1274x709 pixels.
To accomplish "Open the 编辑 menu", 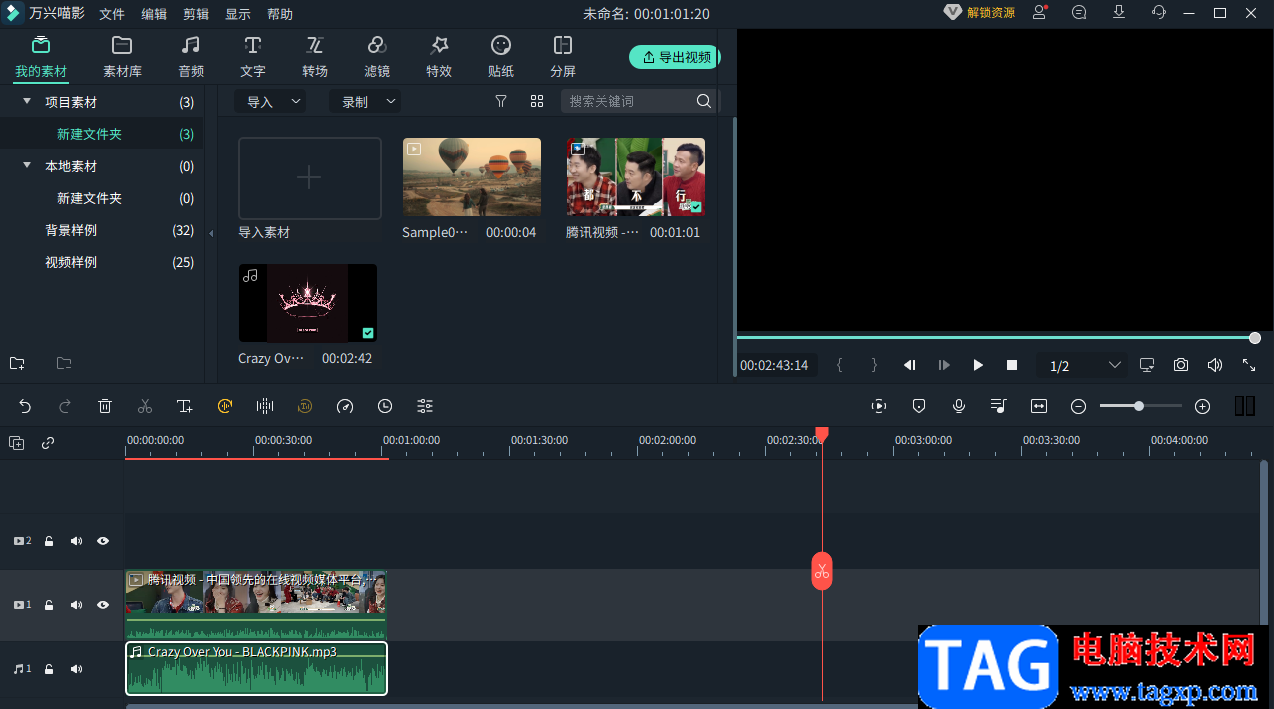I will point(154,14).
